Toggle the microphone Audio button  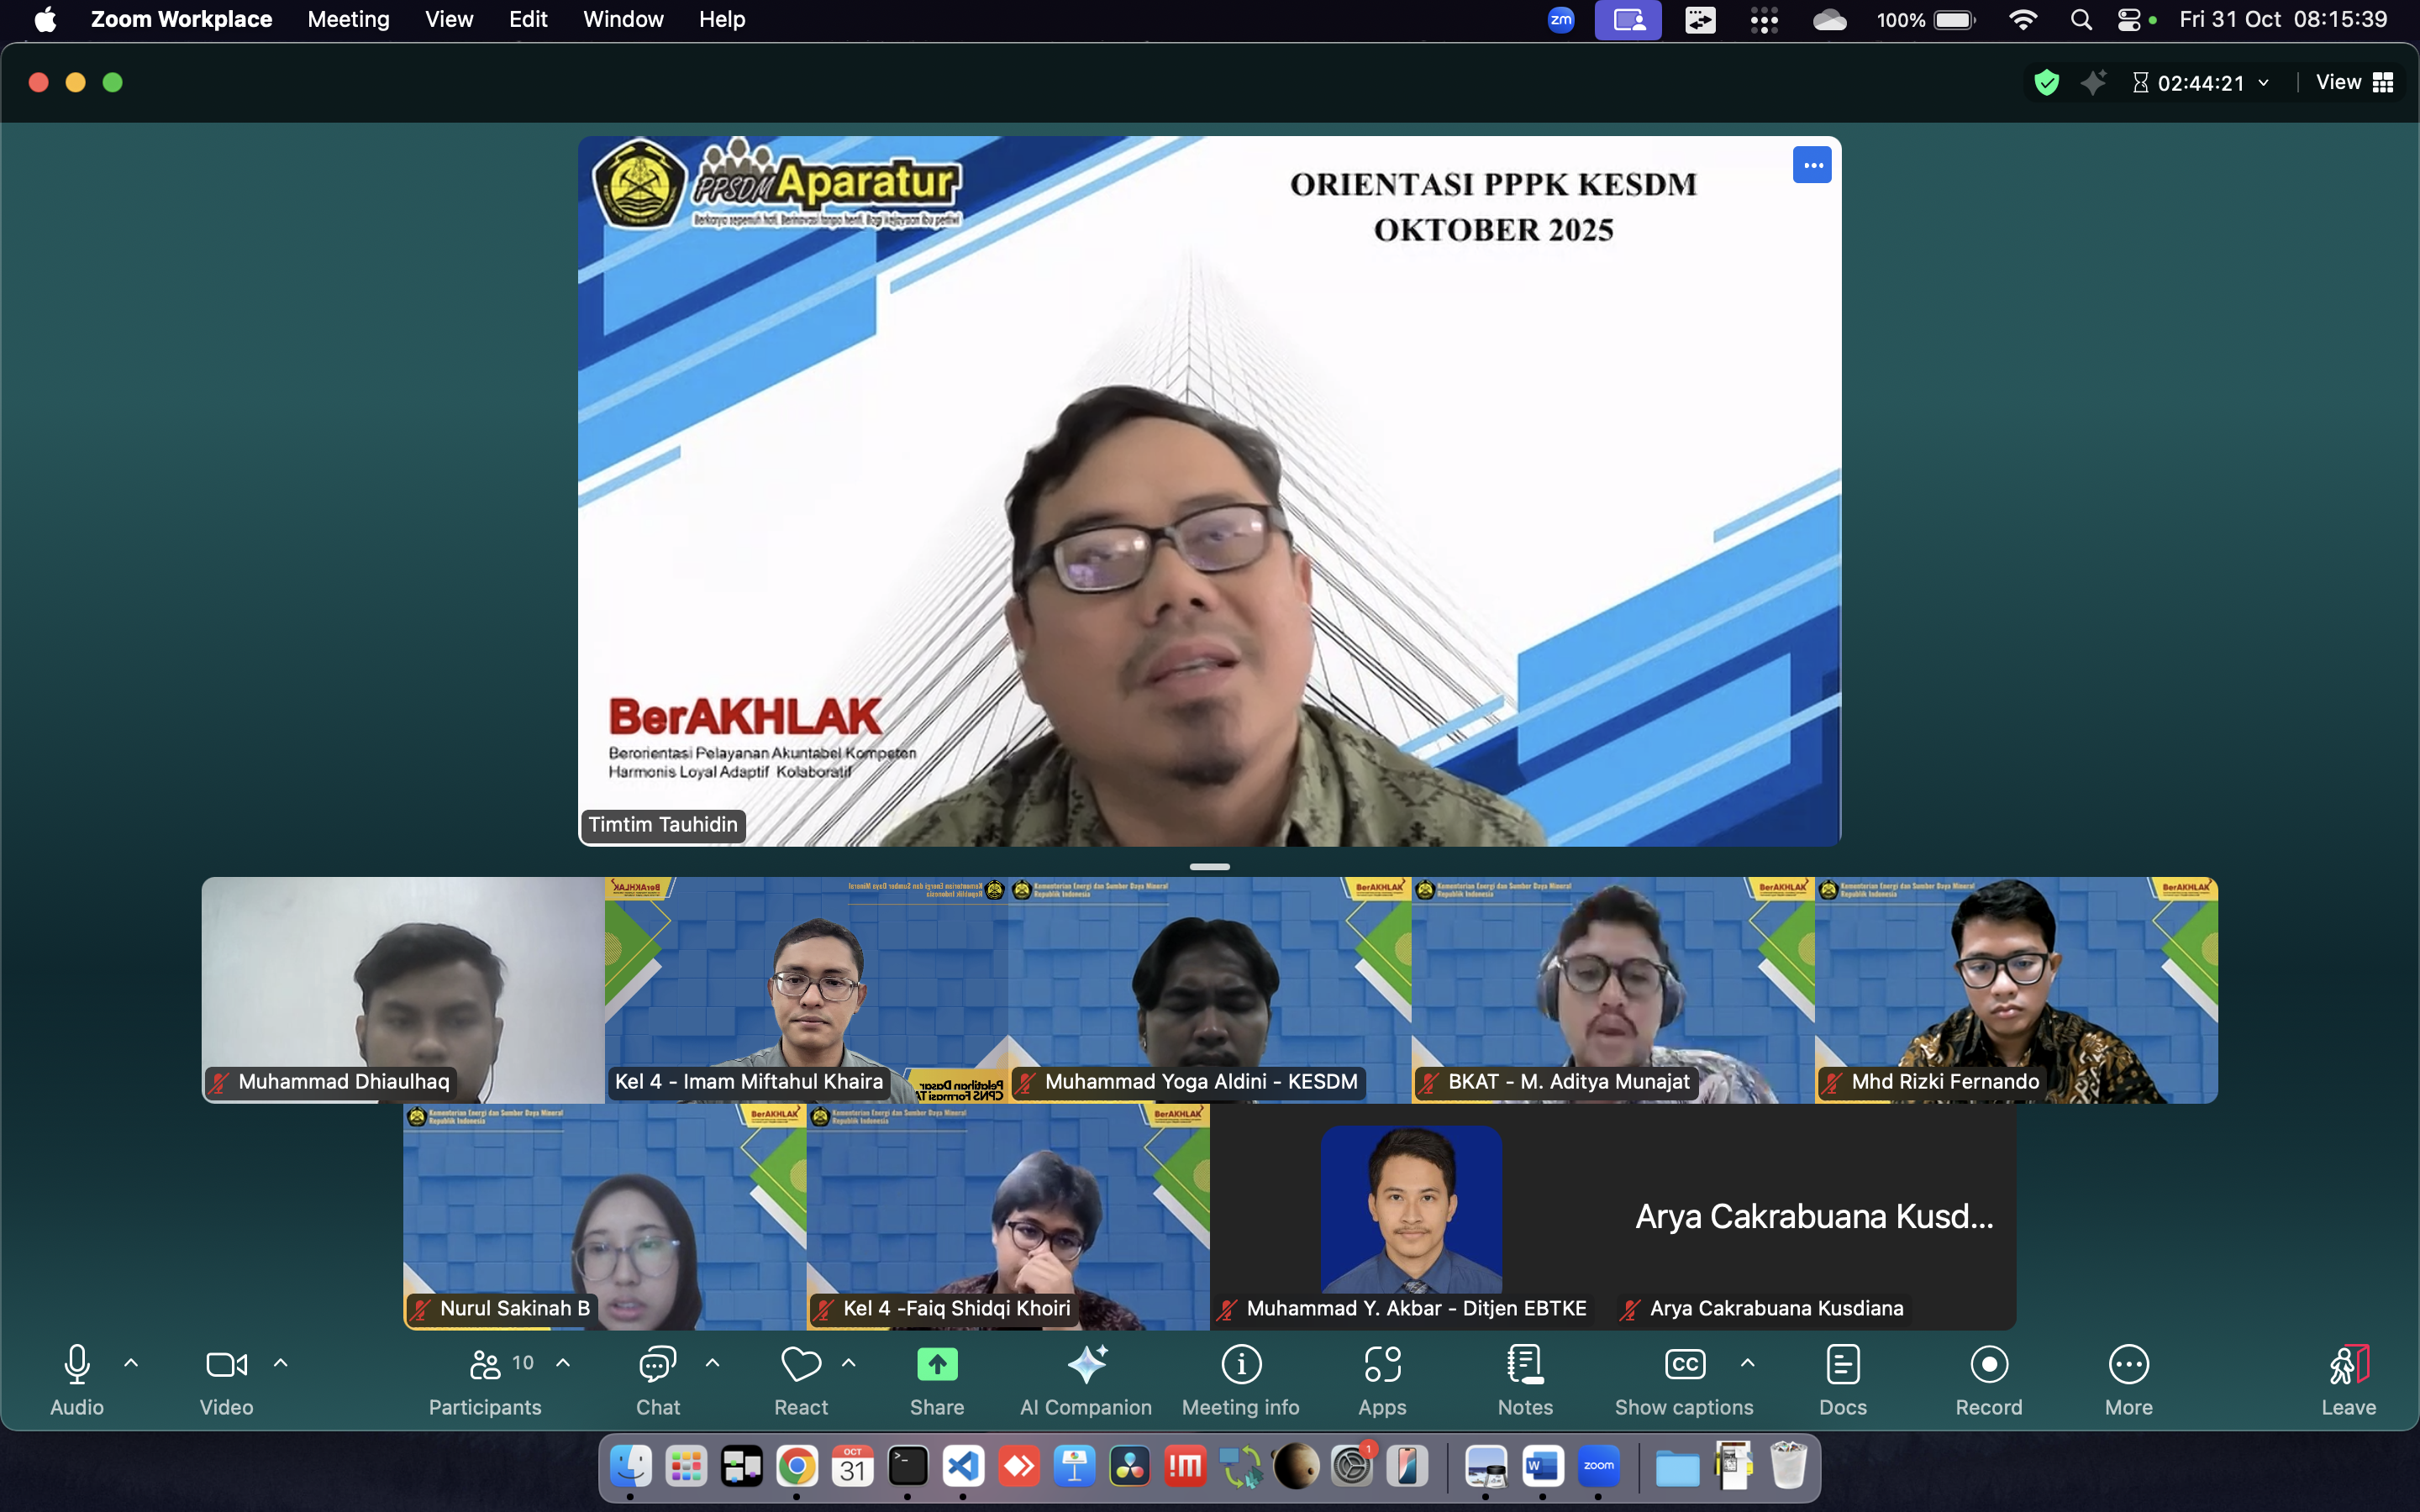77,1366
